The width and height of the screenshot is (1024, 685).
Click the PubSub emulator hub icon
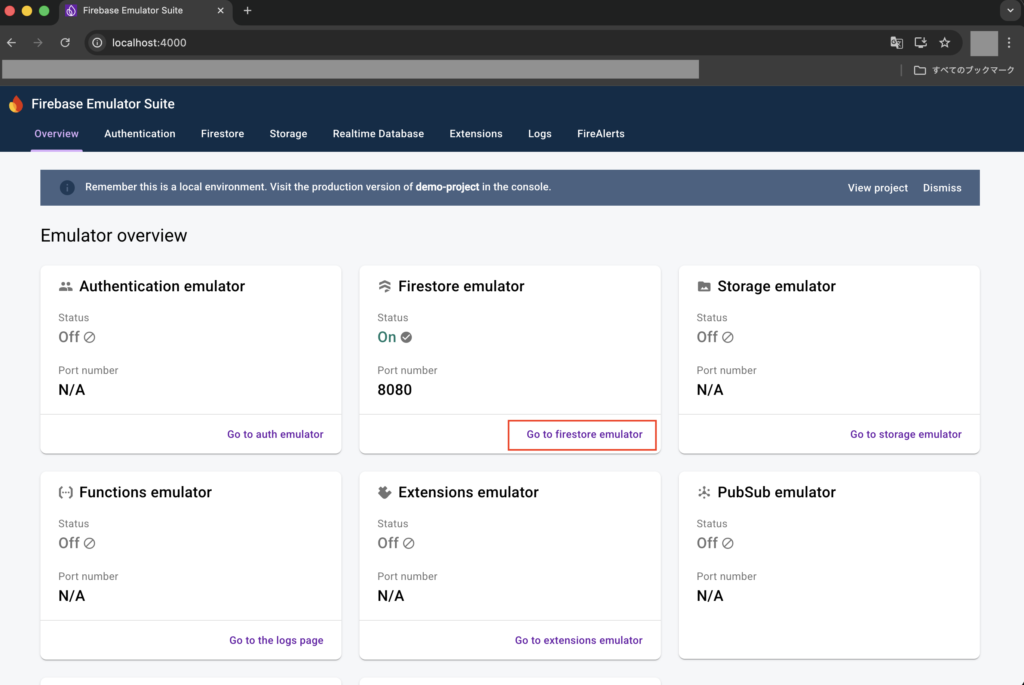coord(704,492)
